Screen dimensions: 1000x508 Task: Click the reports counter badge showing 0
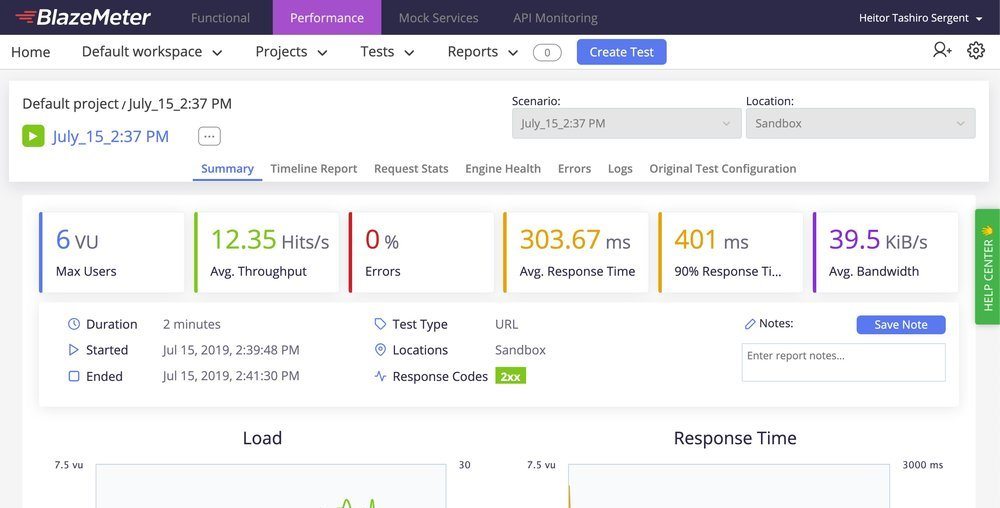coord(547,52)
